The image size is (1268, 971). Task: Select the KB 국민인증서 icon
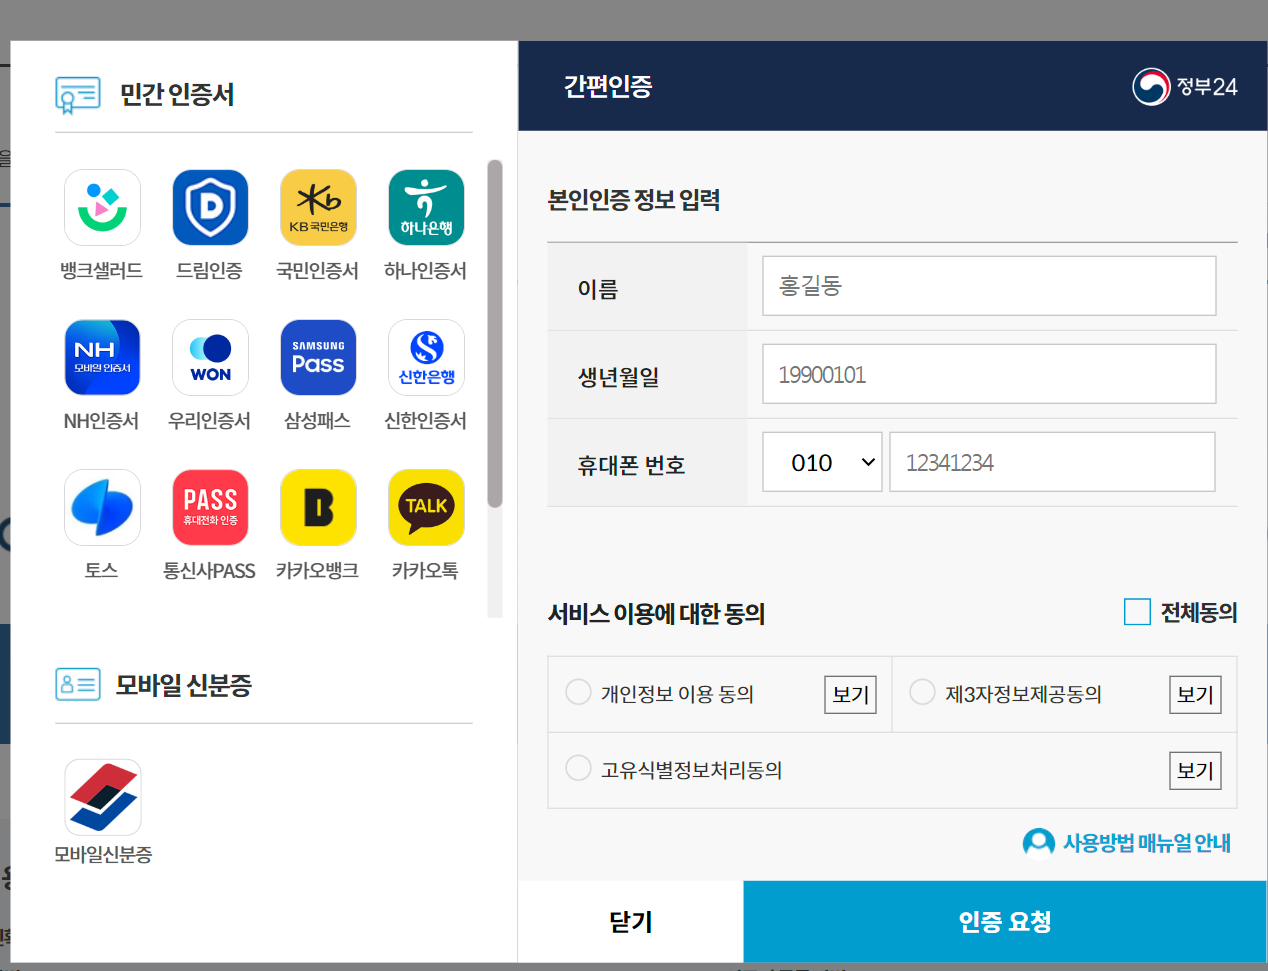click(x=318, y=207)
